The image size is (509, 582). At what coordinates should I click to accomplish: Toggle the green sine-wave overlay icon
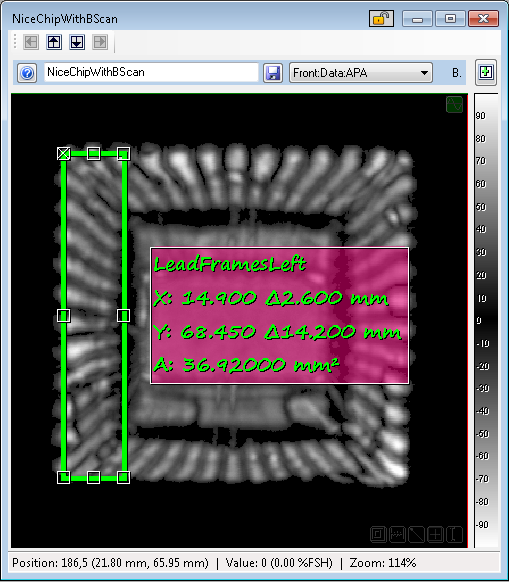(x=454, y=104)
